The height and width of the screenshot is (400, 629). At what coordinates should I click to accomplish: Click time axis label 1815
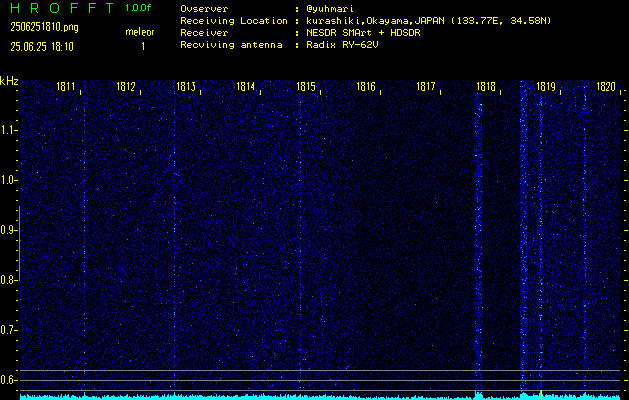[306, 87]
